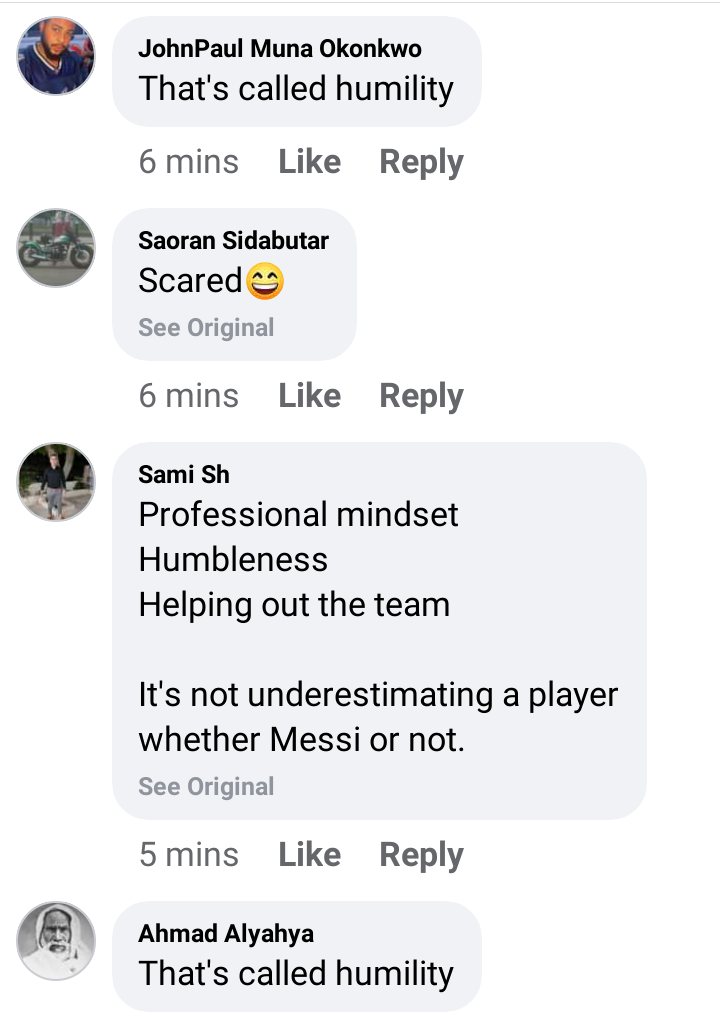Like Saoran Sidabutar's "Scared" comment

point(309,395)
